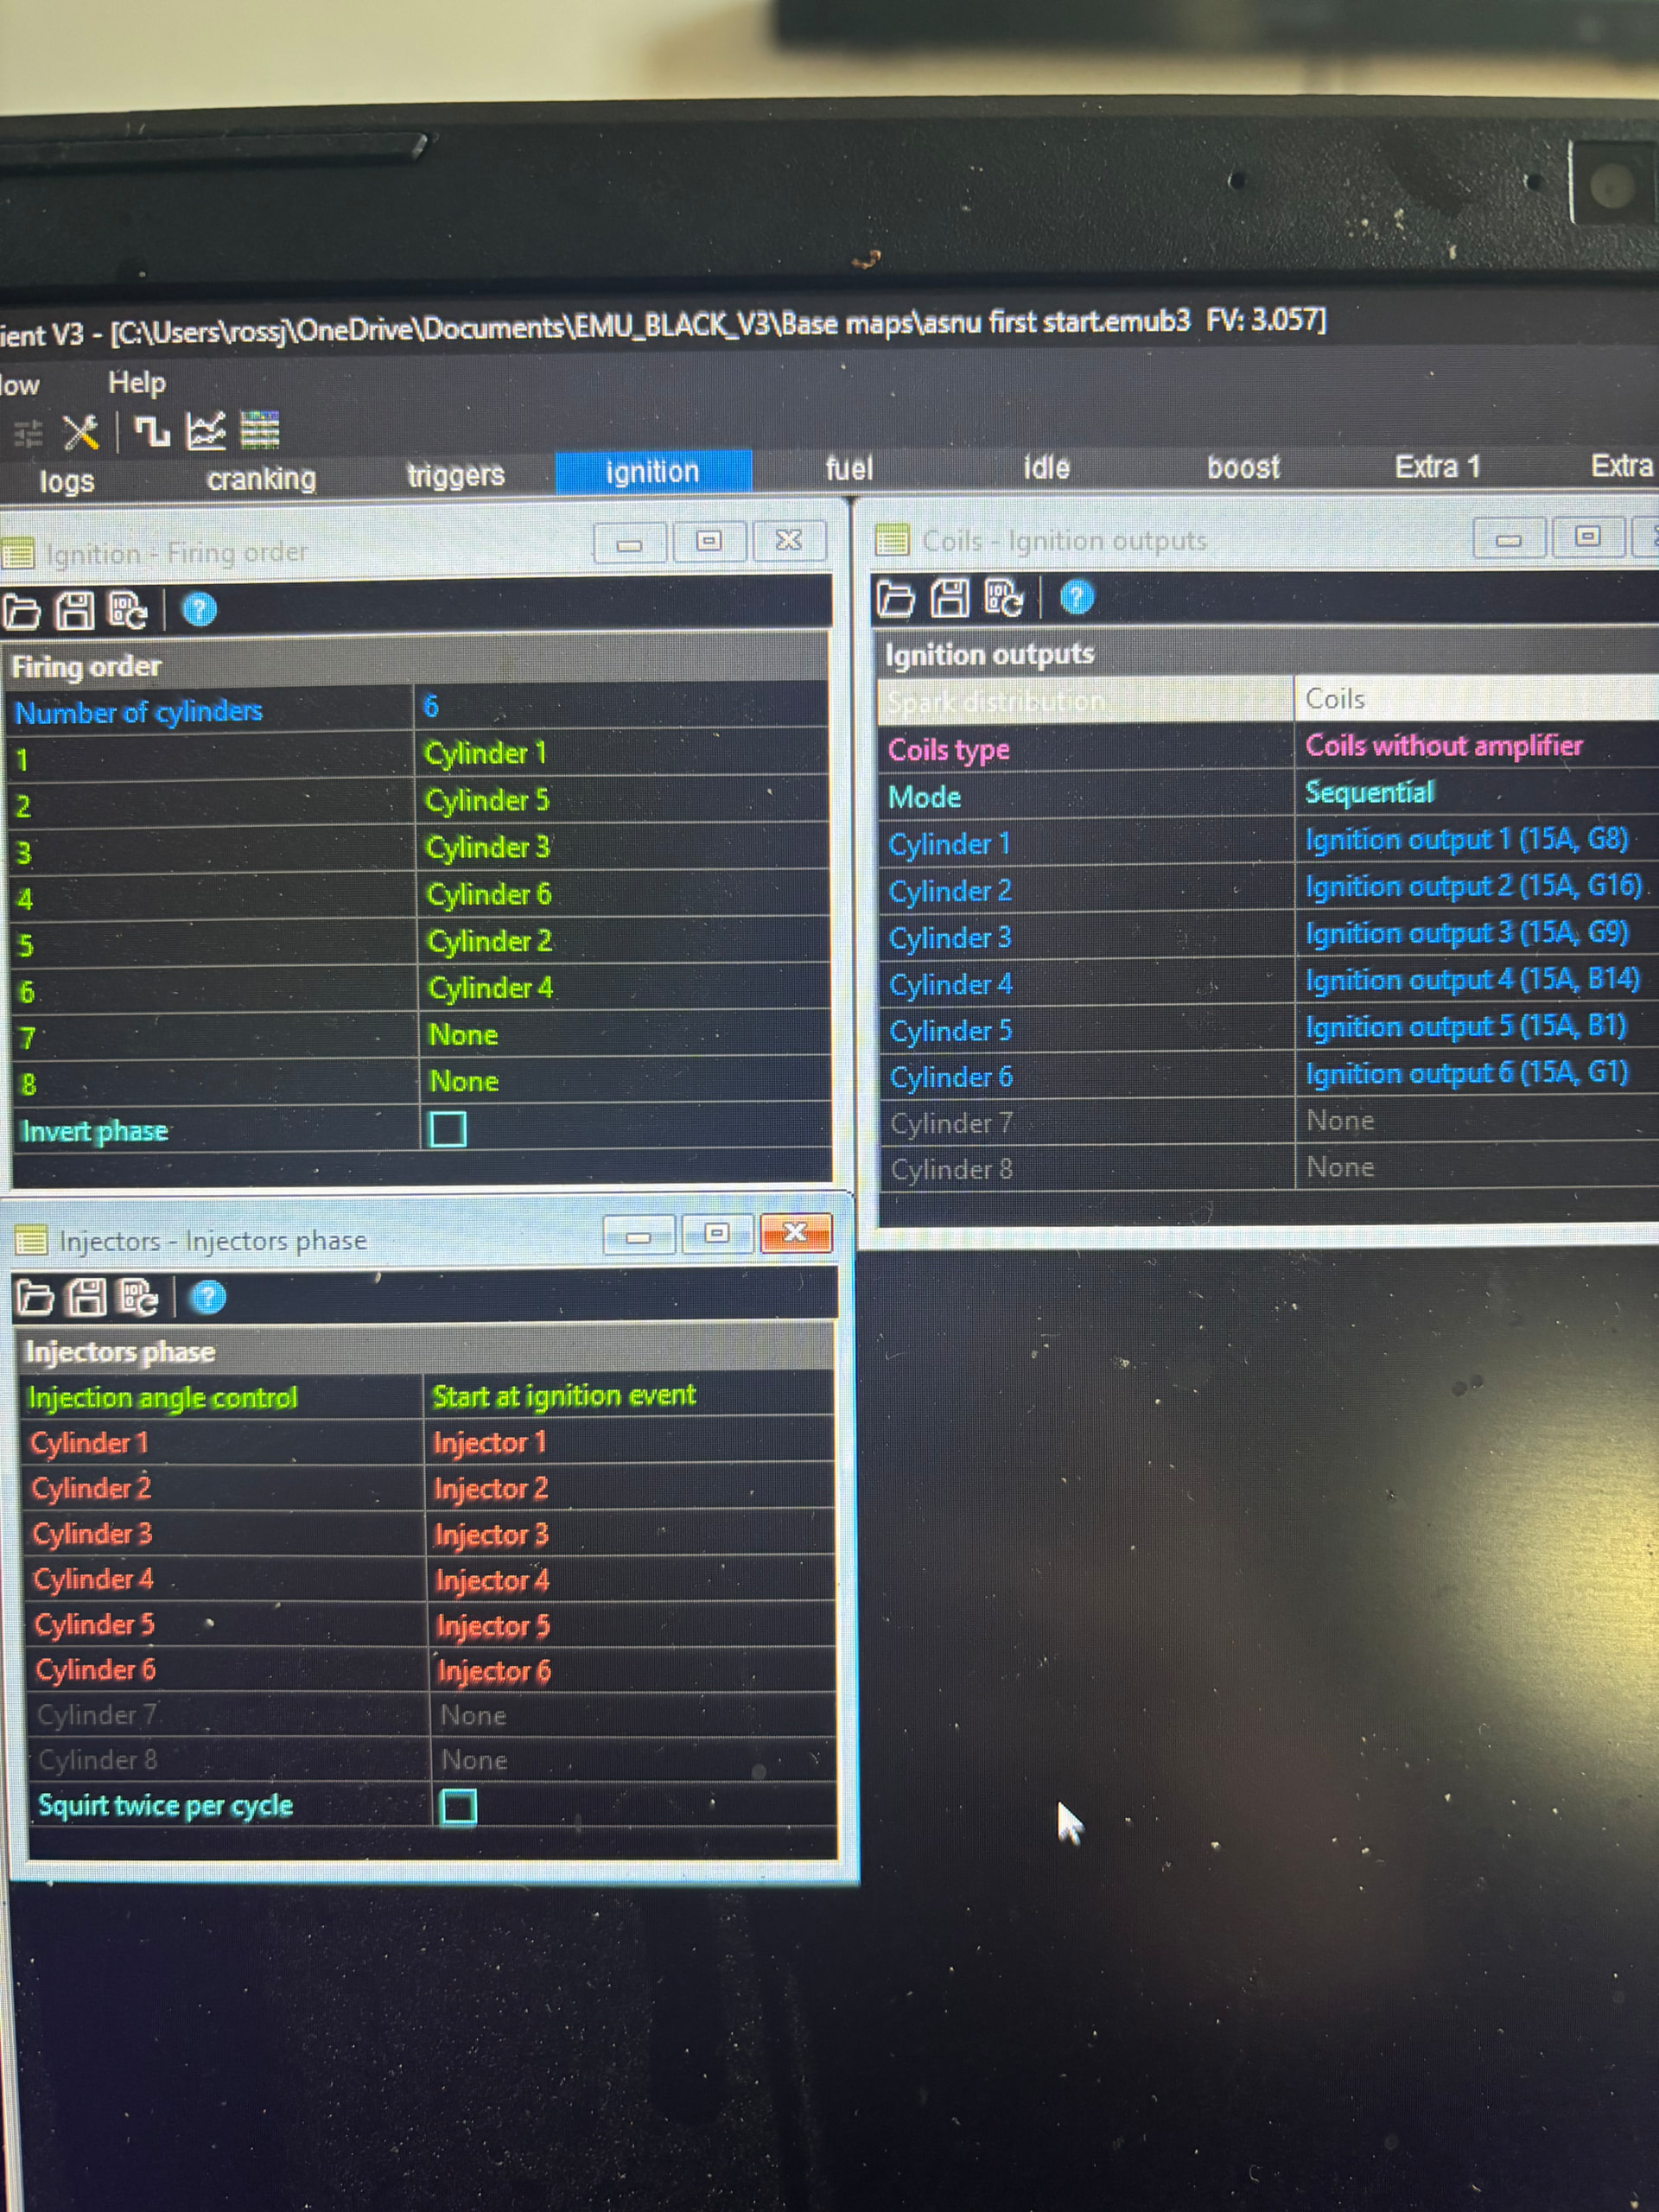Change Coils type value Coils without amplifier
Image resolution: width=1659 pixels, height=2212 pixels.
(1443, 746)
